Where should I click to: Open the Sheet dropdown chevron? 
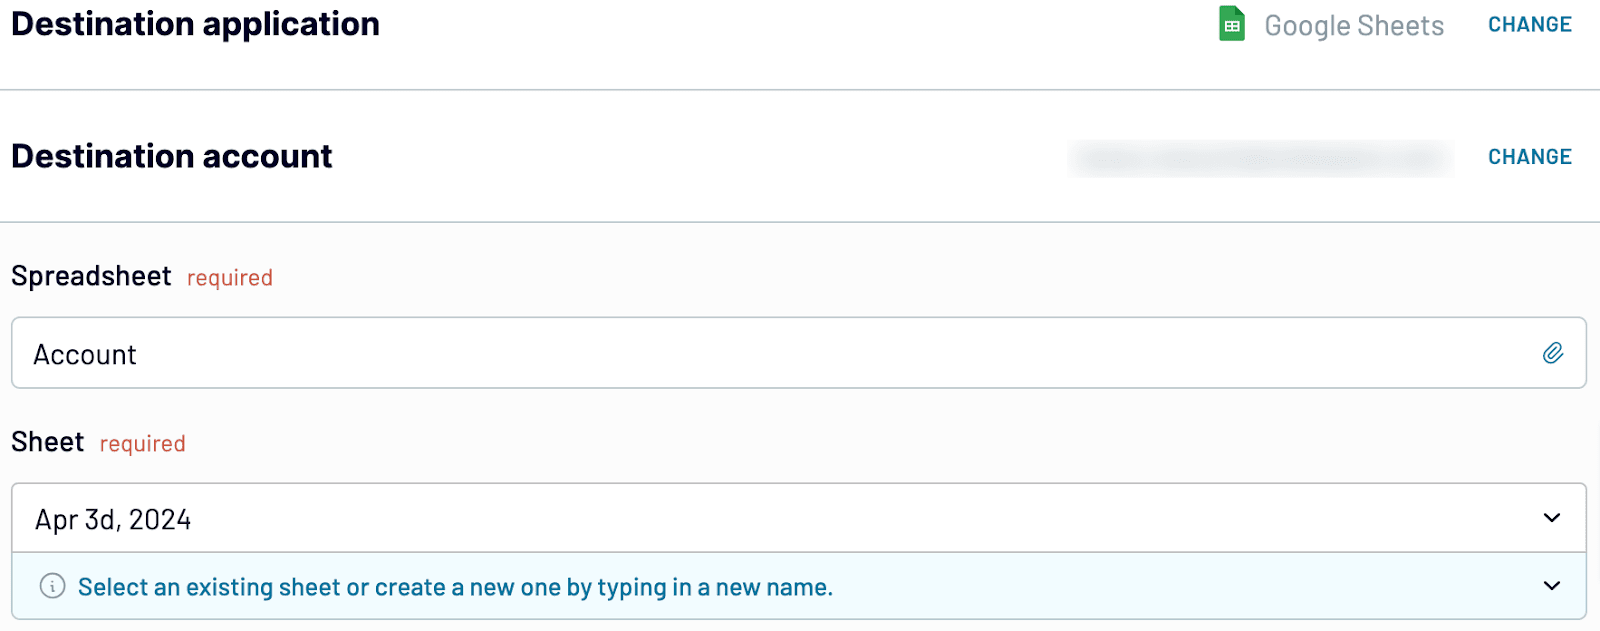coord(1552,518)
